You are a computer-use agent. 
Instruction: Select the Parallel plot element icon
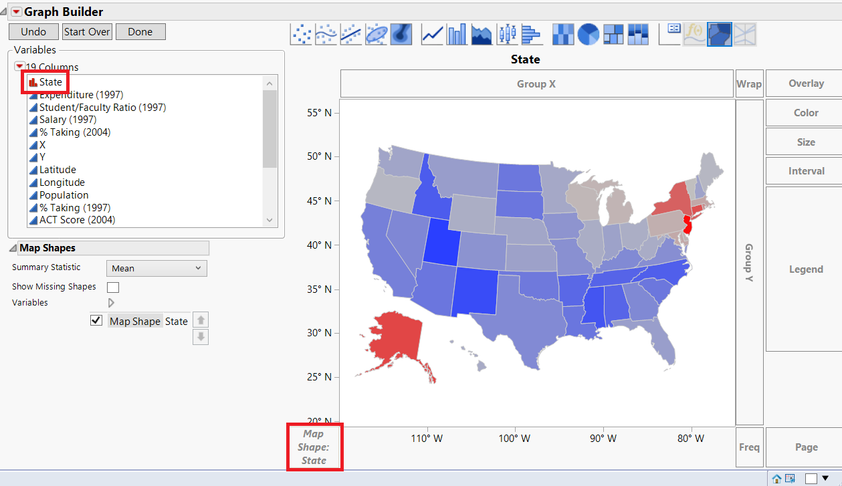(x=745, y=34)
